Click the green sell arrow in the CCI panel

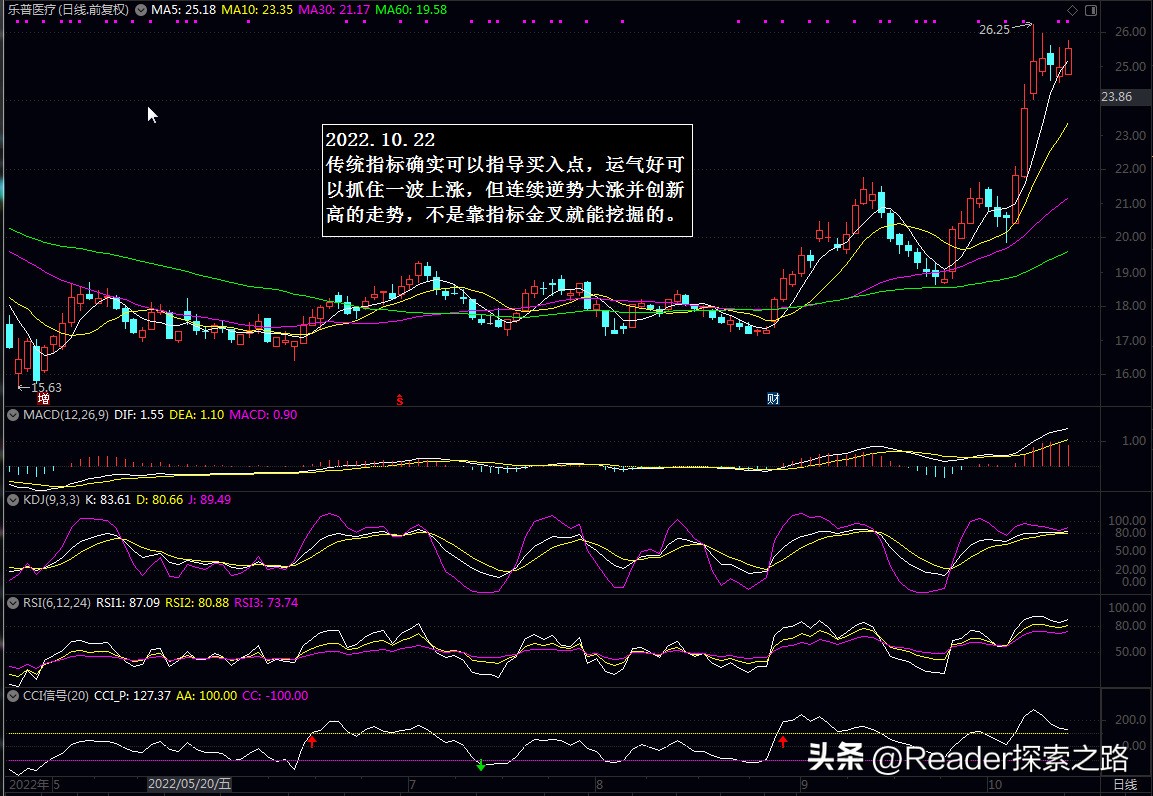coord(479,766)
